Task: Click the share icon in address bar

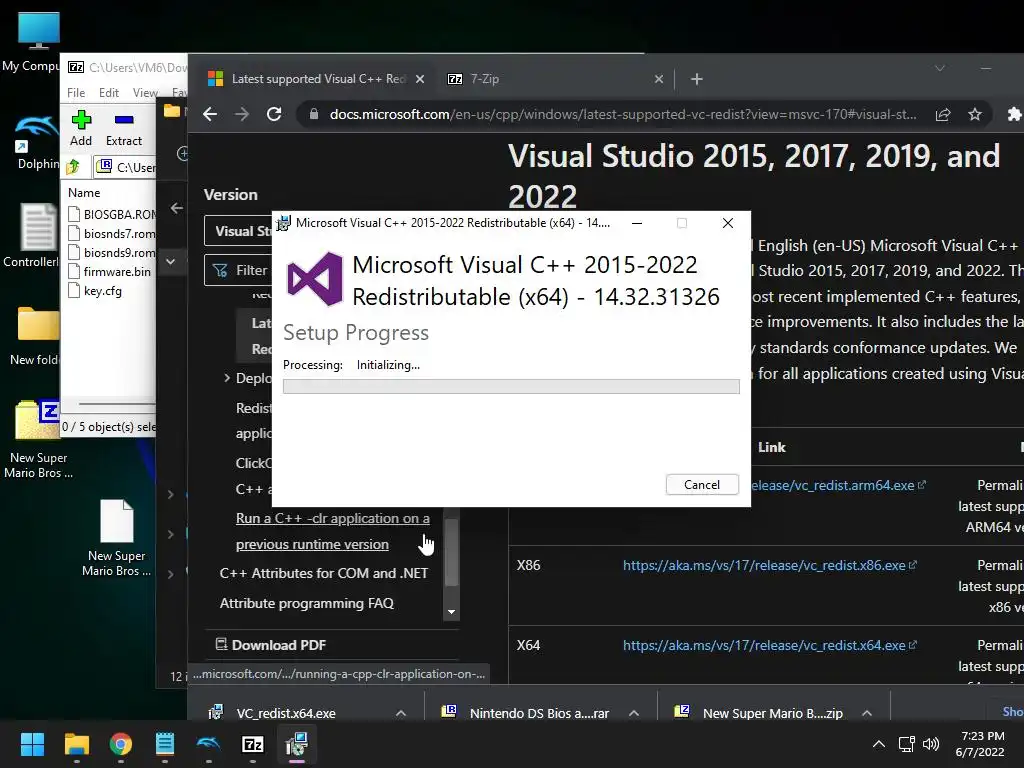Action: (x=942, y=115)
